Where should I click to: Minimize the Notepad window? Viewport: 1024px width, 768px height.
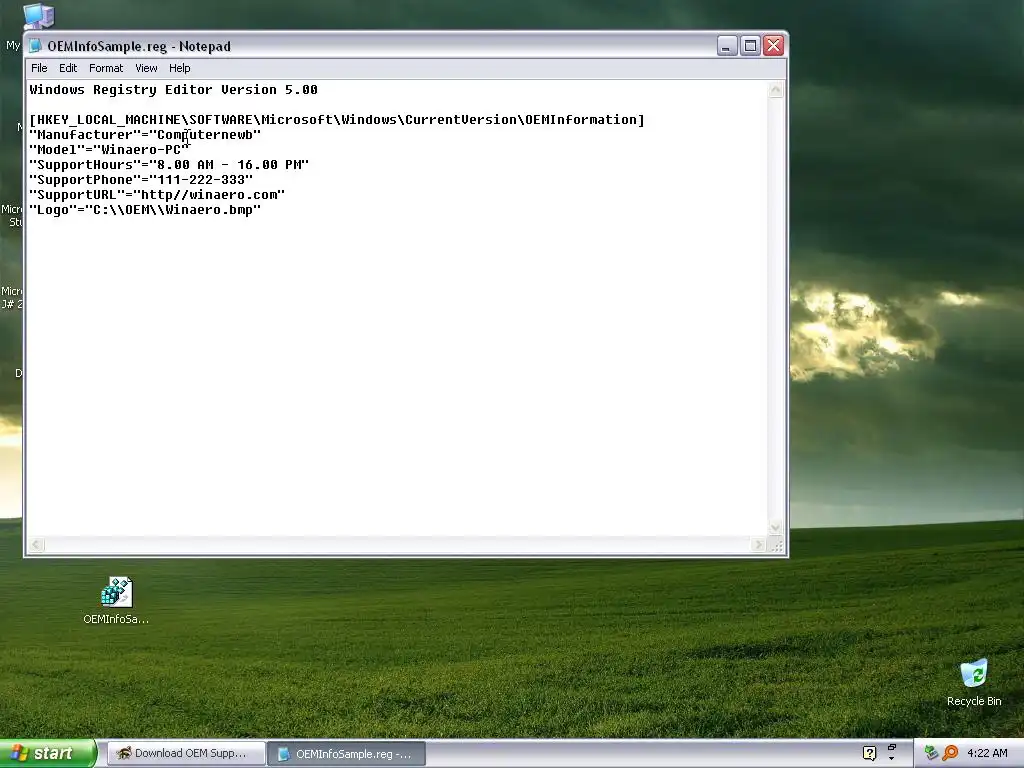point(727,46)
